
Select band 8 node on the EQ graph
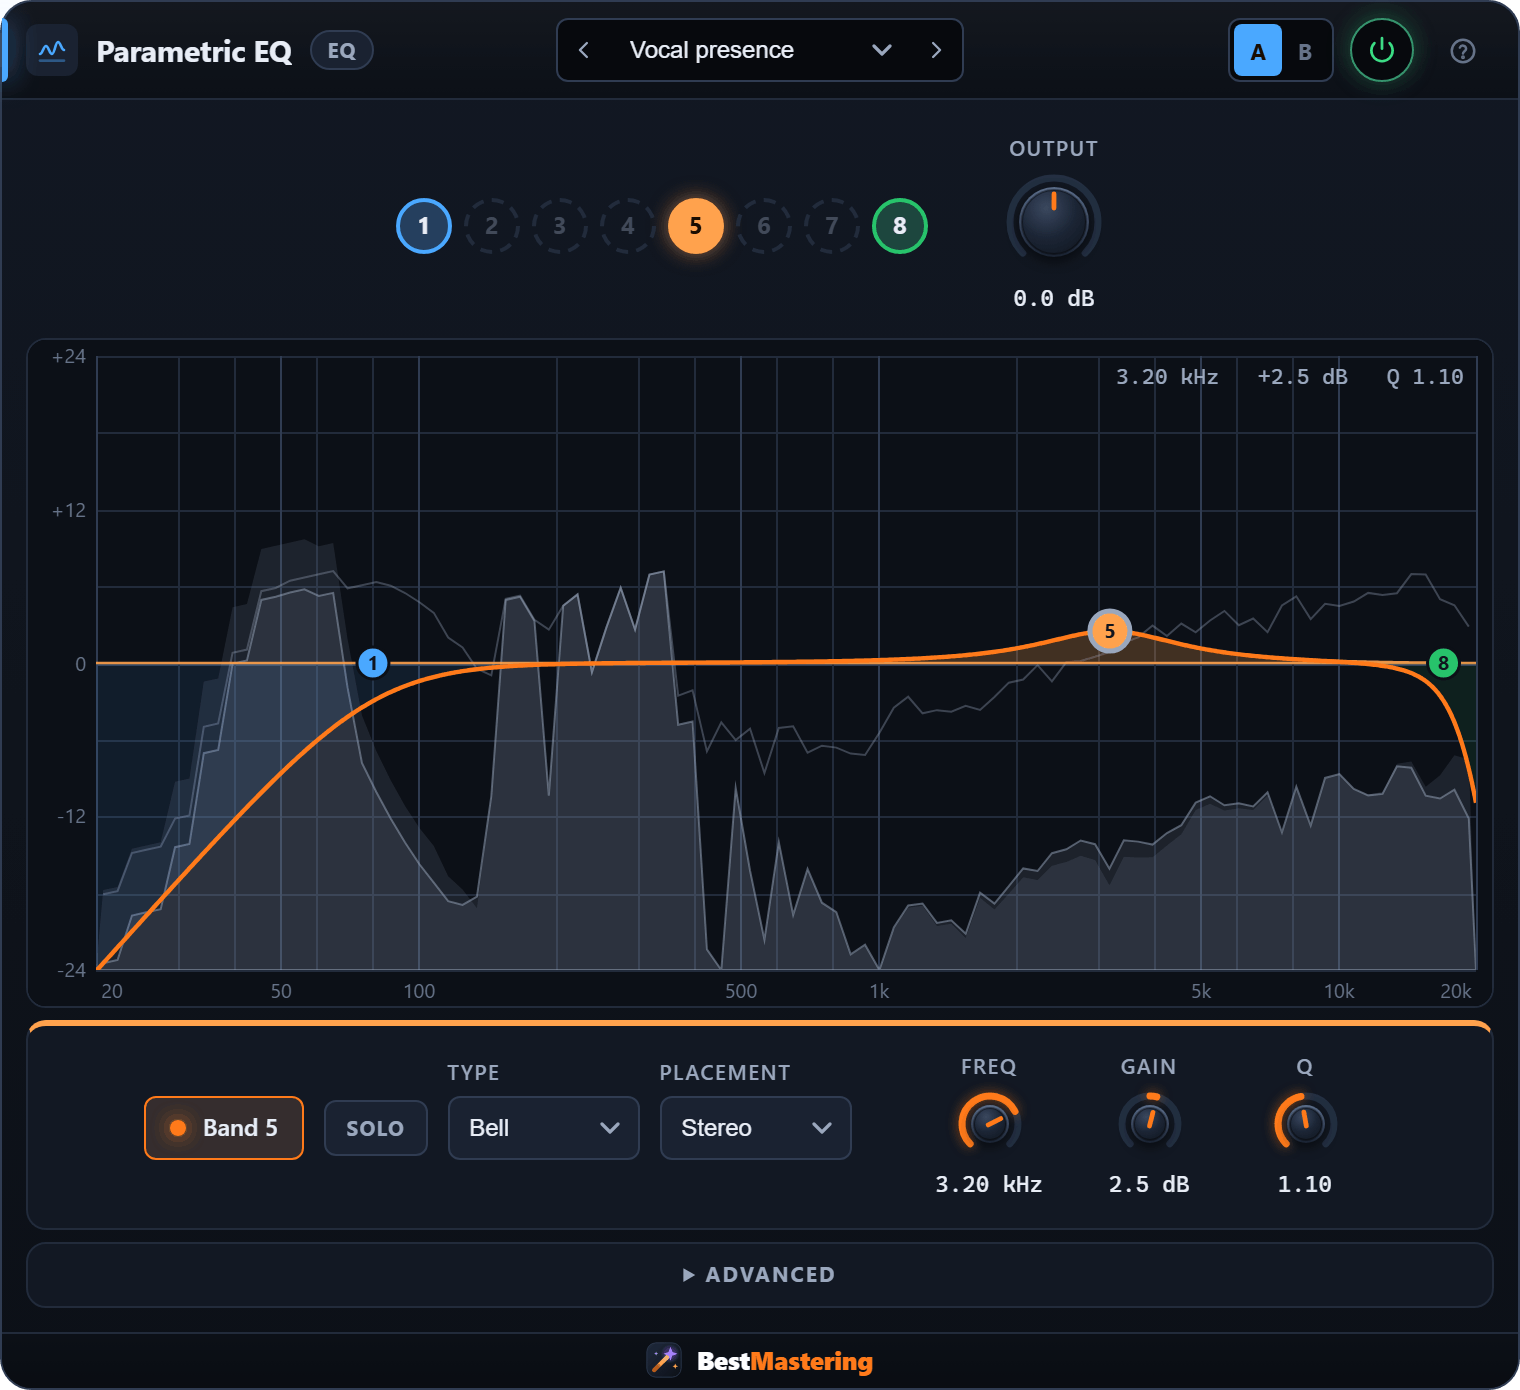click(1443, 663)
